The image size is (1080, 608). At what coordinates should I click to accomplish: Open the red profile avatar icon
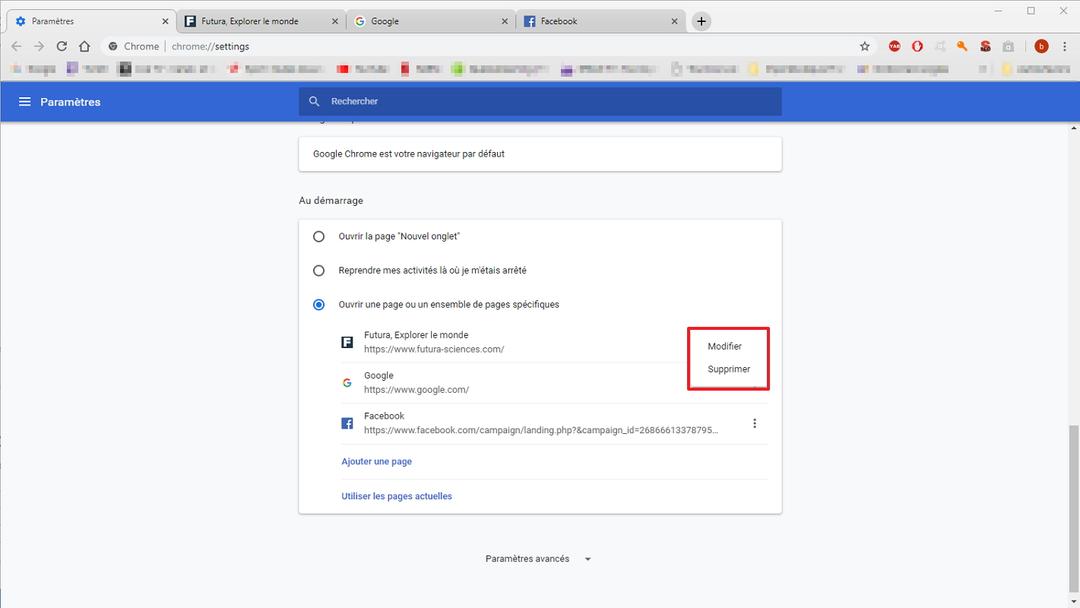pos(1041,46)
